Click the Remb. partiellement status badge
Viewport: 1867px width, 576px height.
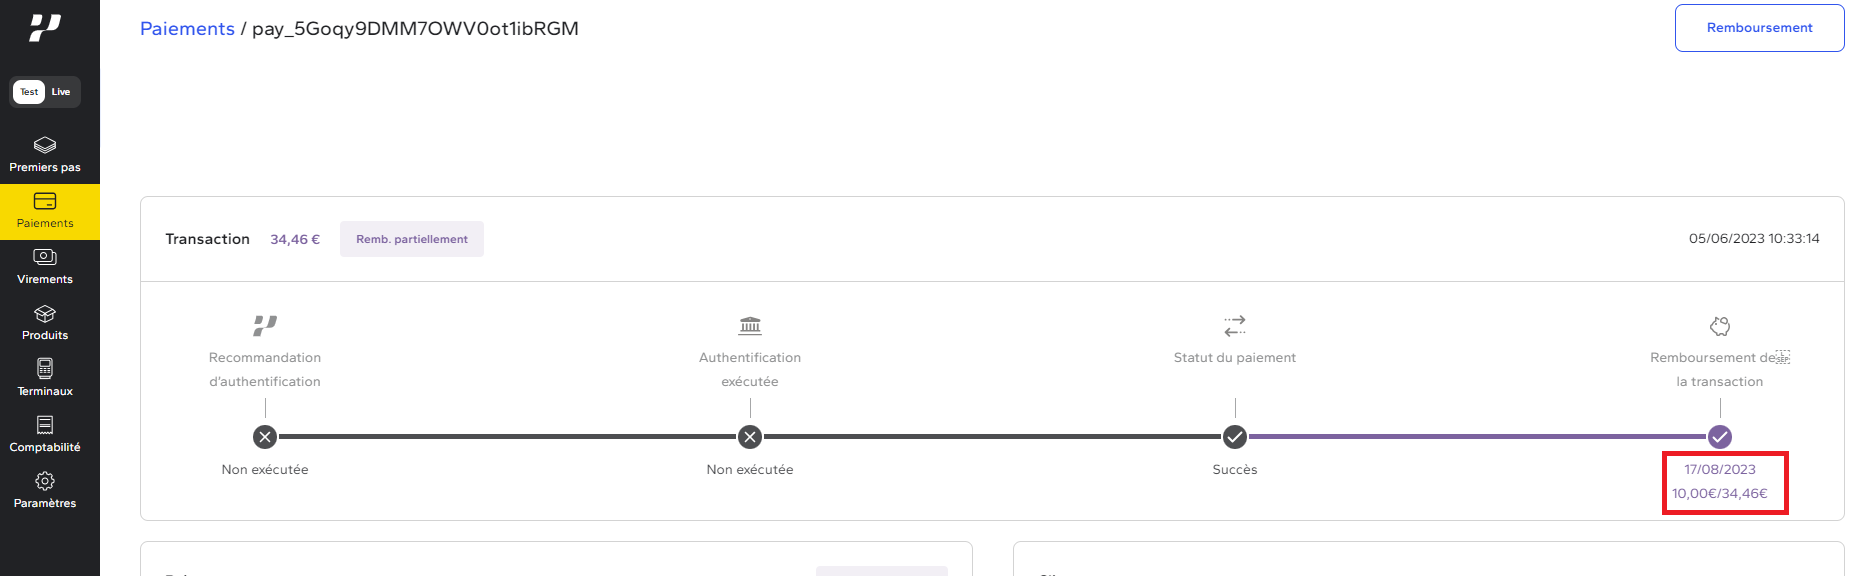412,239
